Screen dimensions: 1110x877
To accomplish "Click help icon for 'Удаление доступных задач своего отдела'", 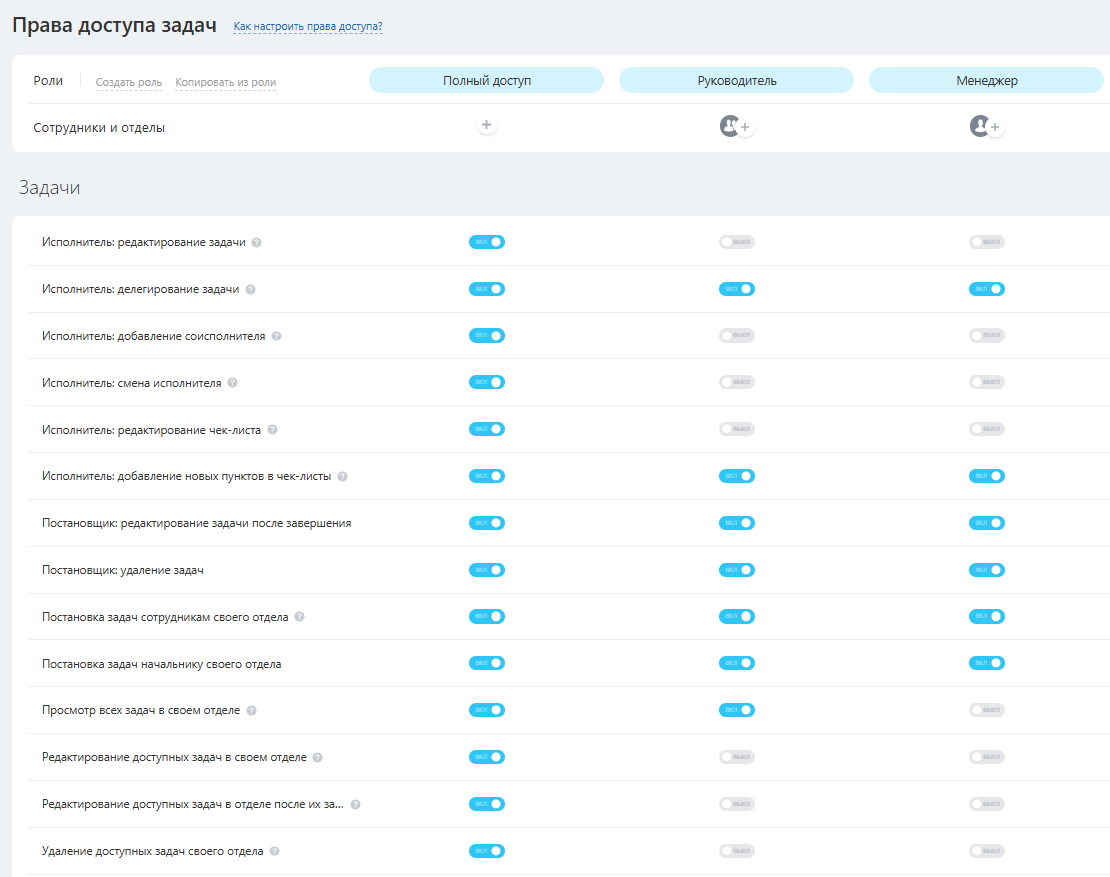I will coord(275,852).
